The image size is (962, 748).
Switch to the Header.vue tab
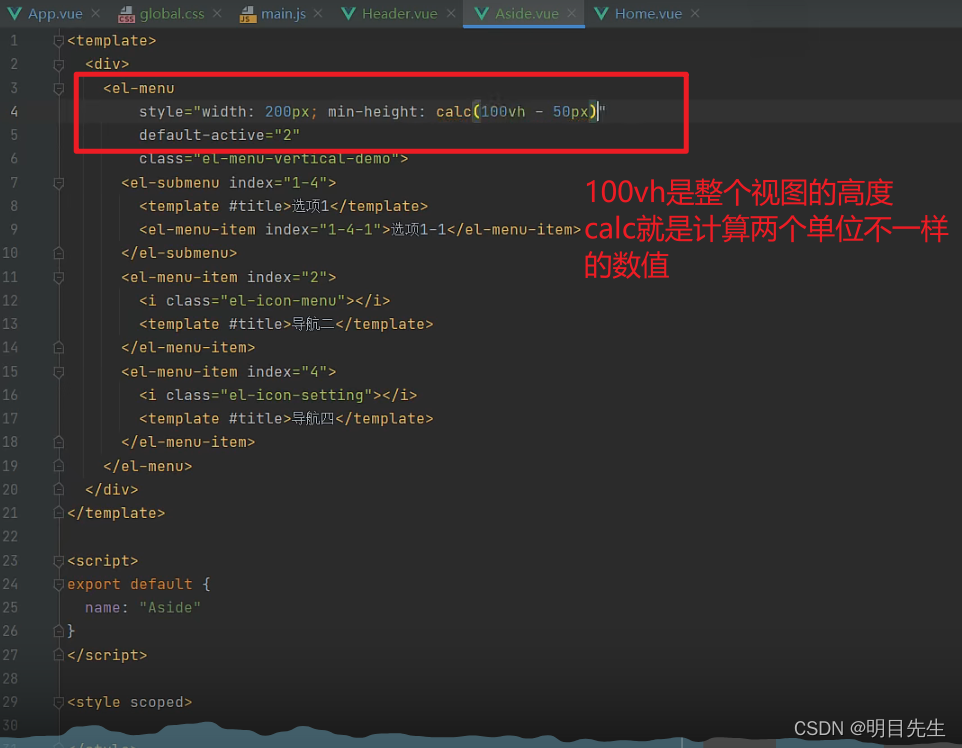(399, 13)
